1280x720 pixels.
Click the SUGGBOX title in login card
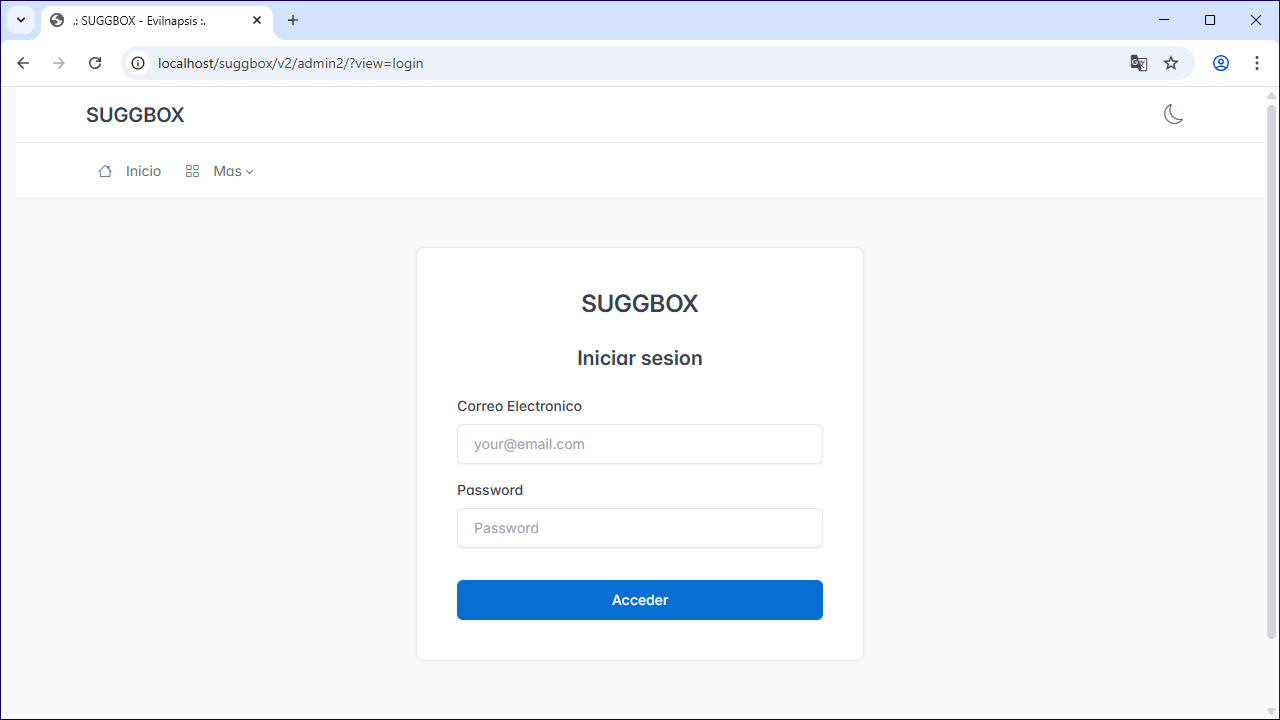[x=640, y=304]
